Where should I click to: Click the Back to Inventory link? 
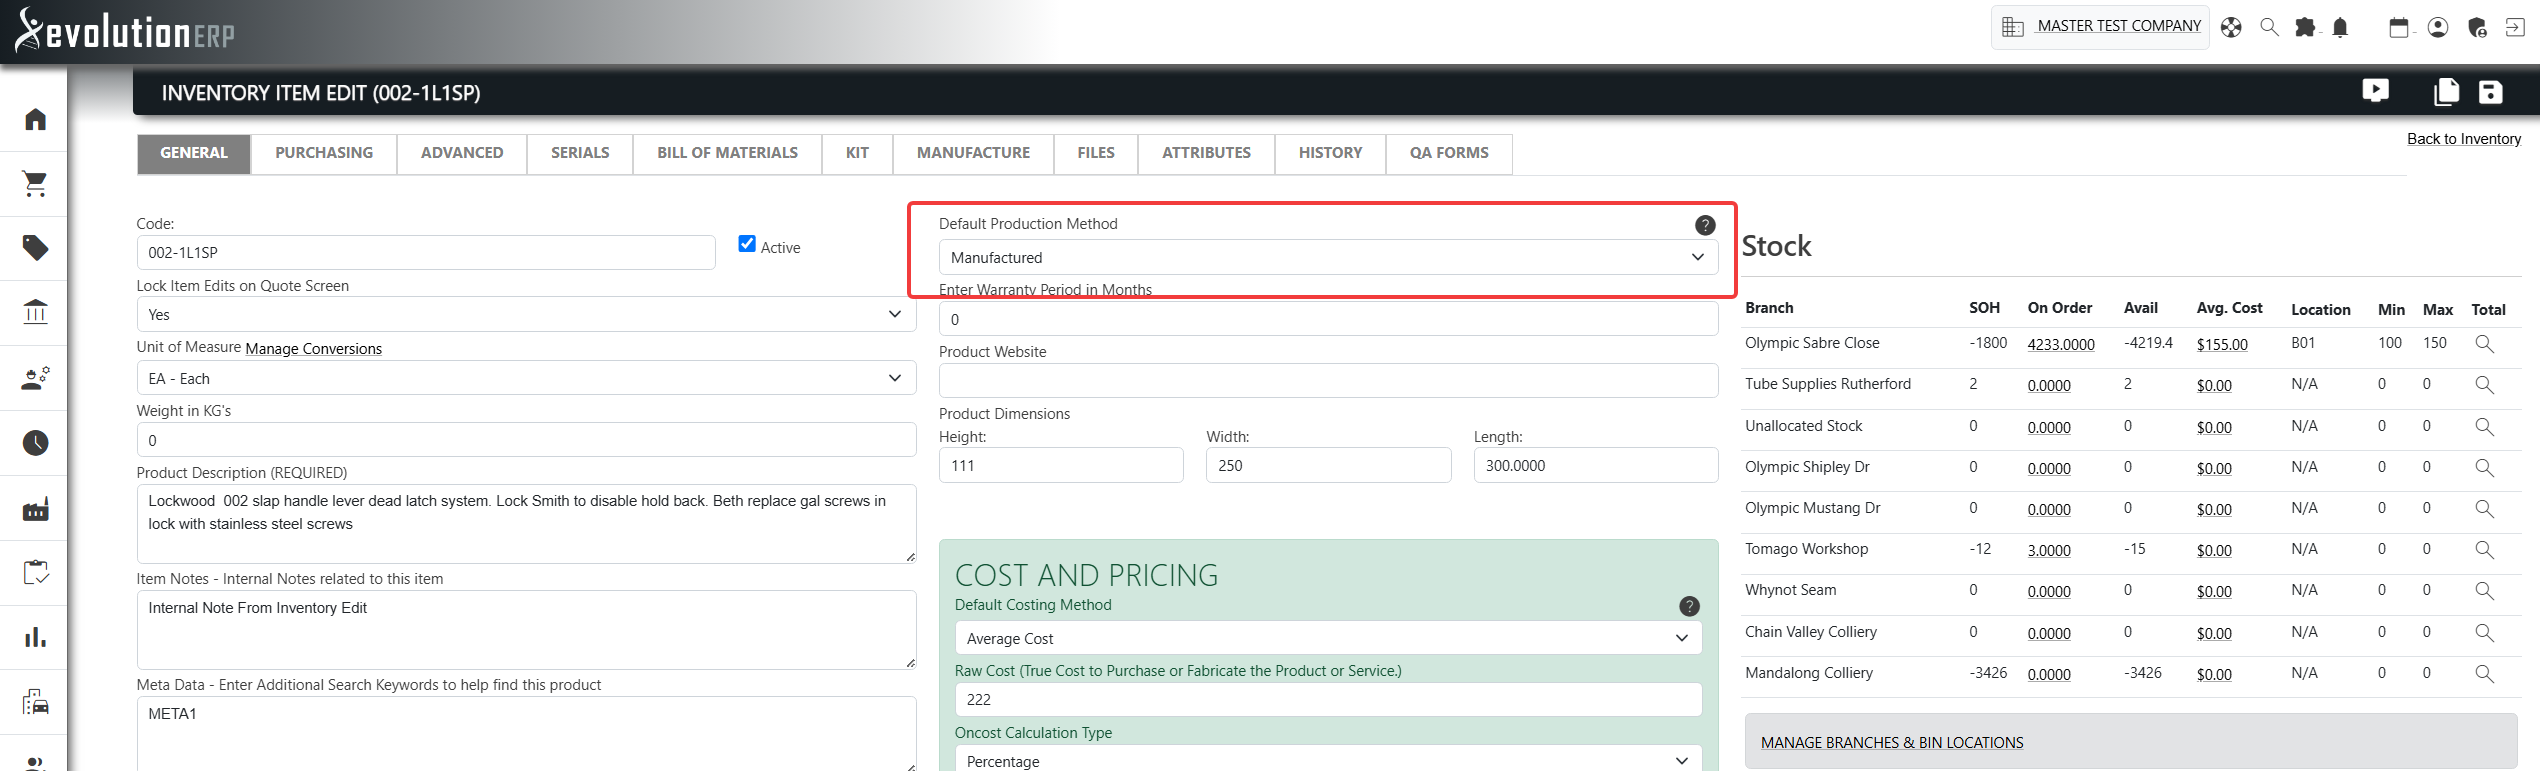click(2464, 139)
